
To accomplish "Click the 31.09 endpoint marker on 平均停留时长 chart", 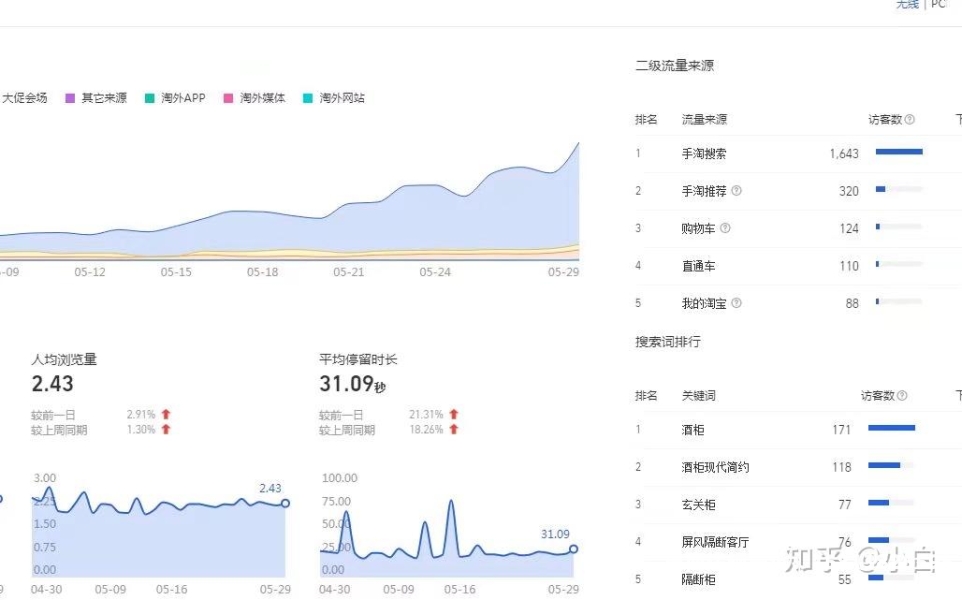I will pyautogui.click(x=573, y=549).
